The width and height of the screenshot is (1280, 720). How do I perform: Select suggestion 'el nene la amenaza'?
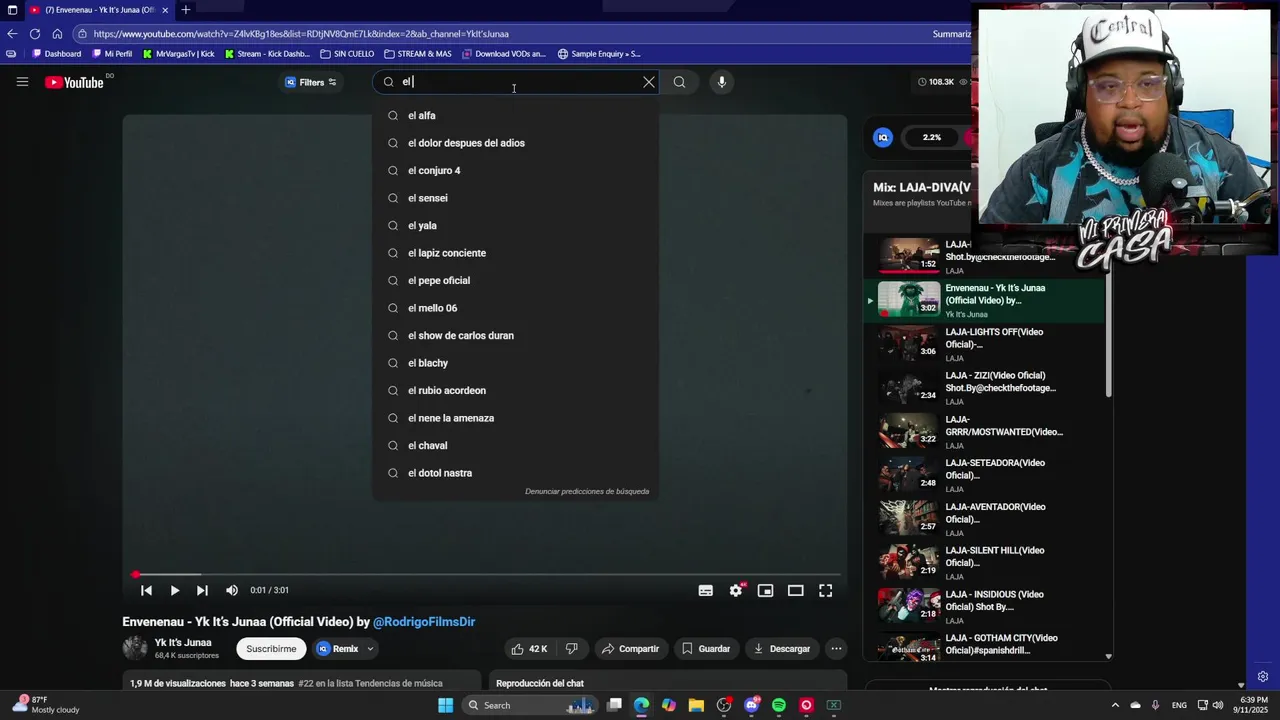[x=515, y=418]
